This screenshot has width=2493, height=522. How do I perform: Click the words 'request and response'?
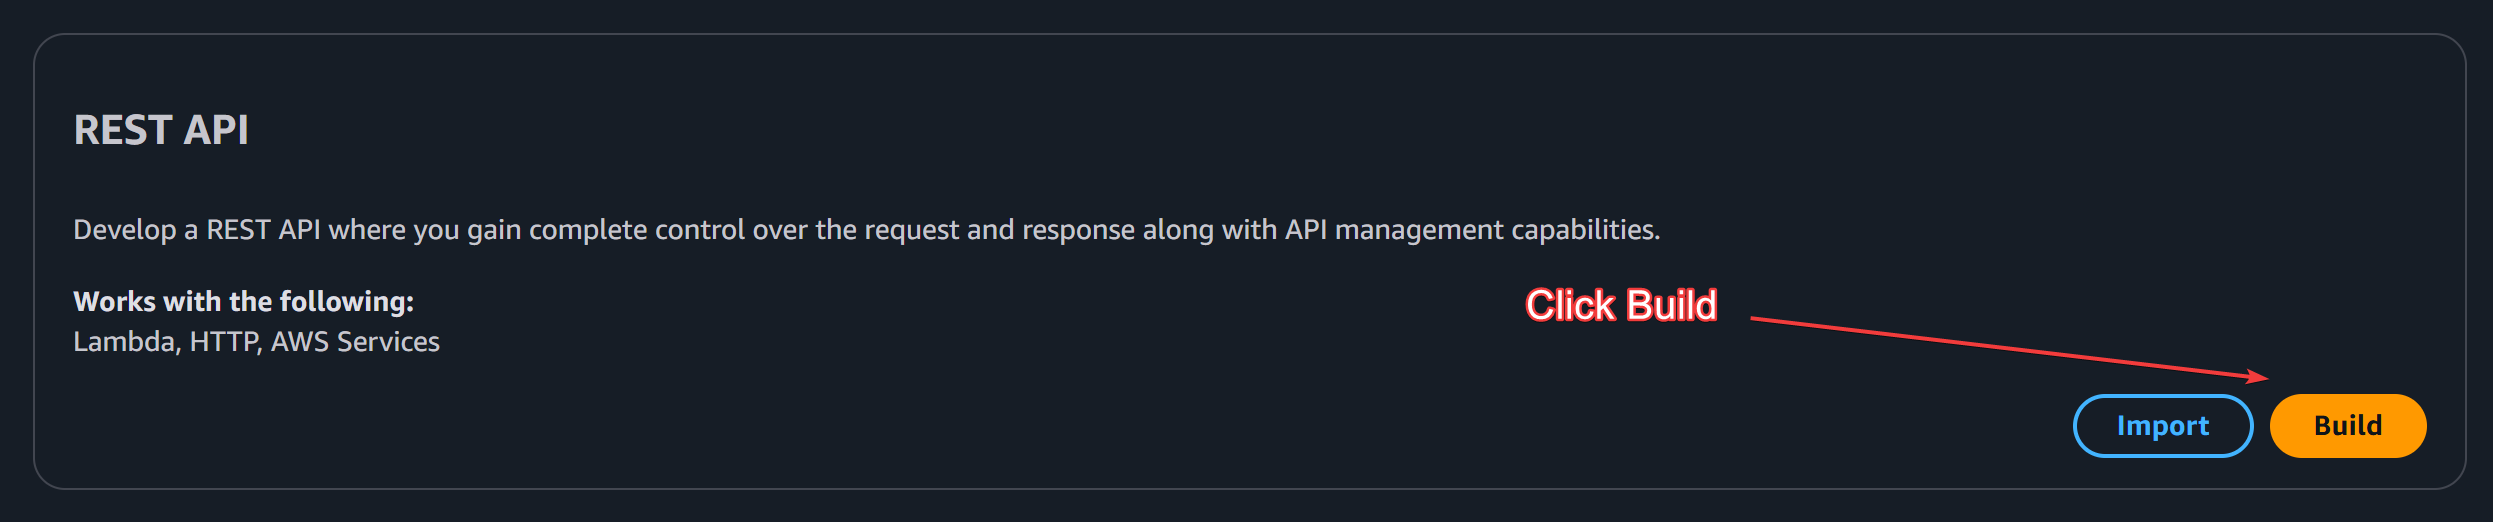pyautogui.click(x=999, y=230)
